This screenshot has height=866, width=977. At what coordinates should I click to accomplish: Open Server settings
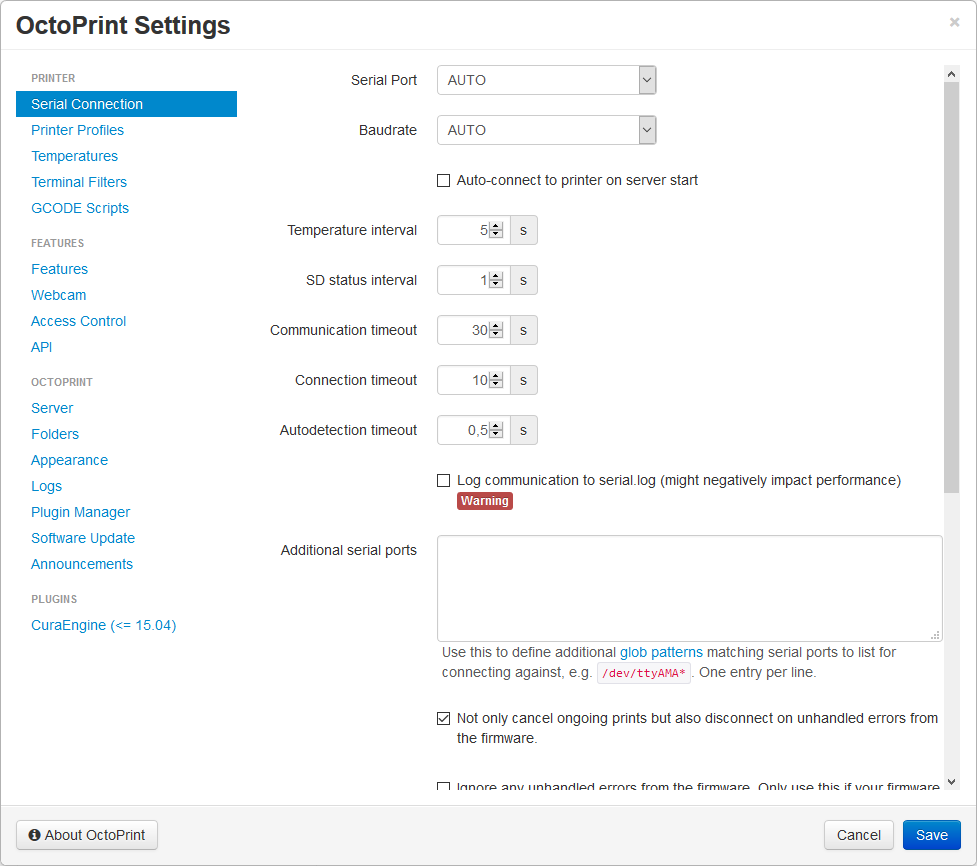point(52,408)
